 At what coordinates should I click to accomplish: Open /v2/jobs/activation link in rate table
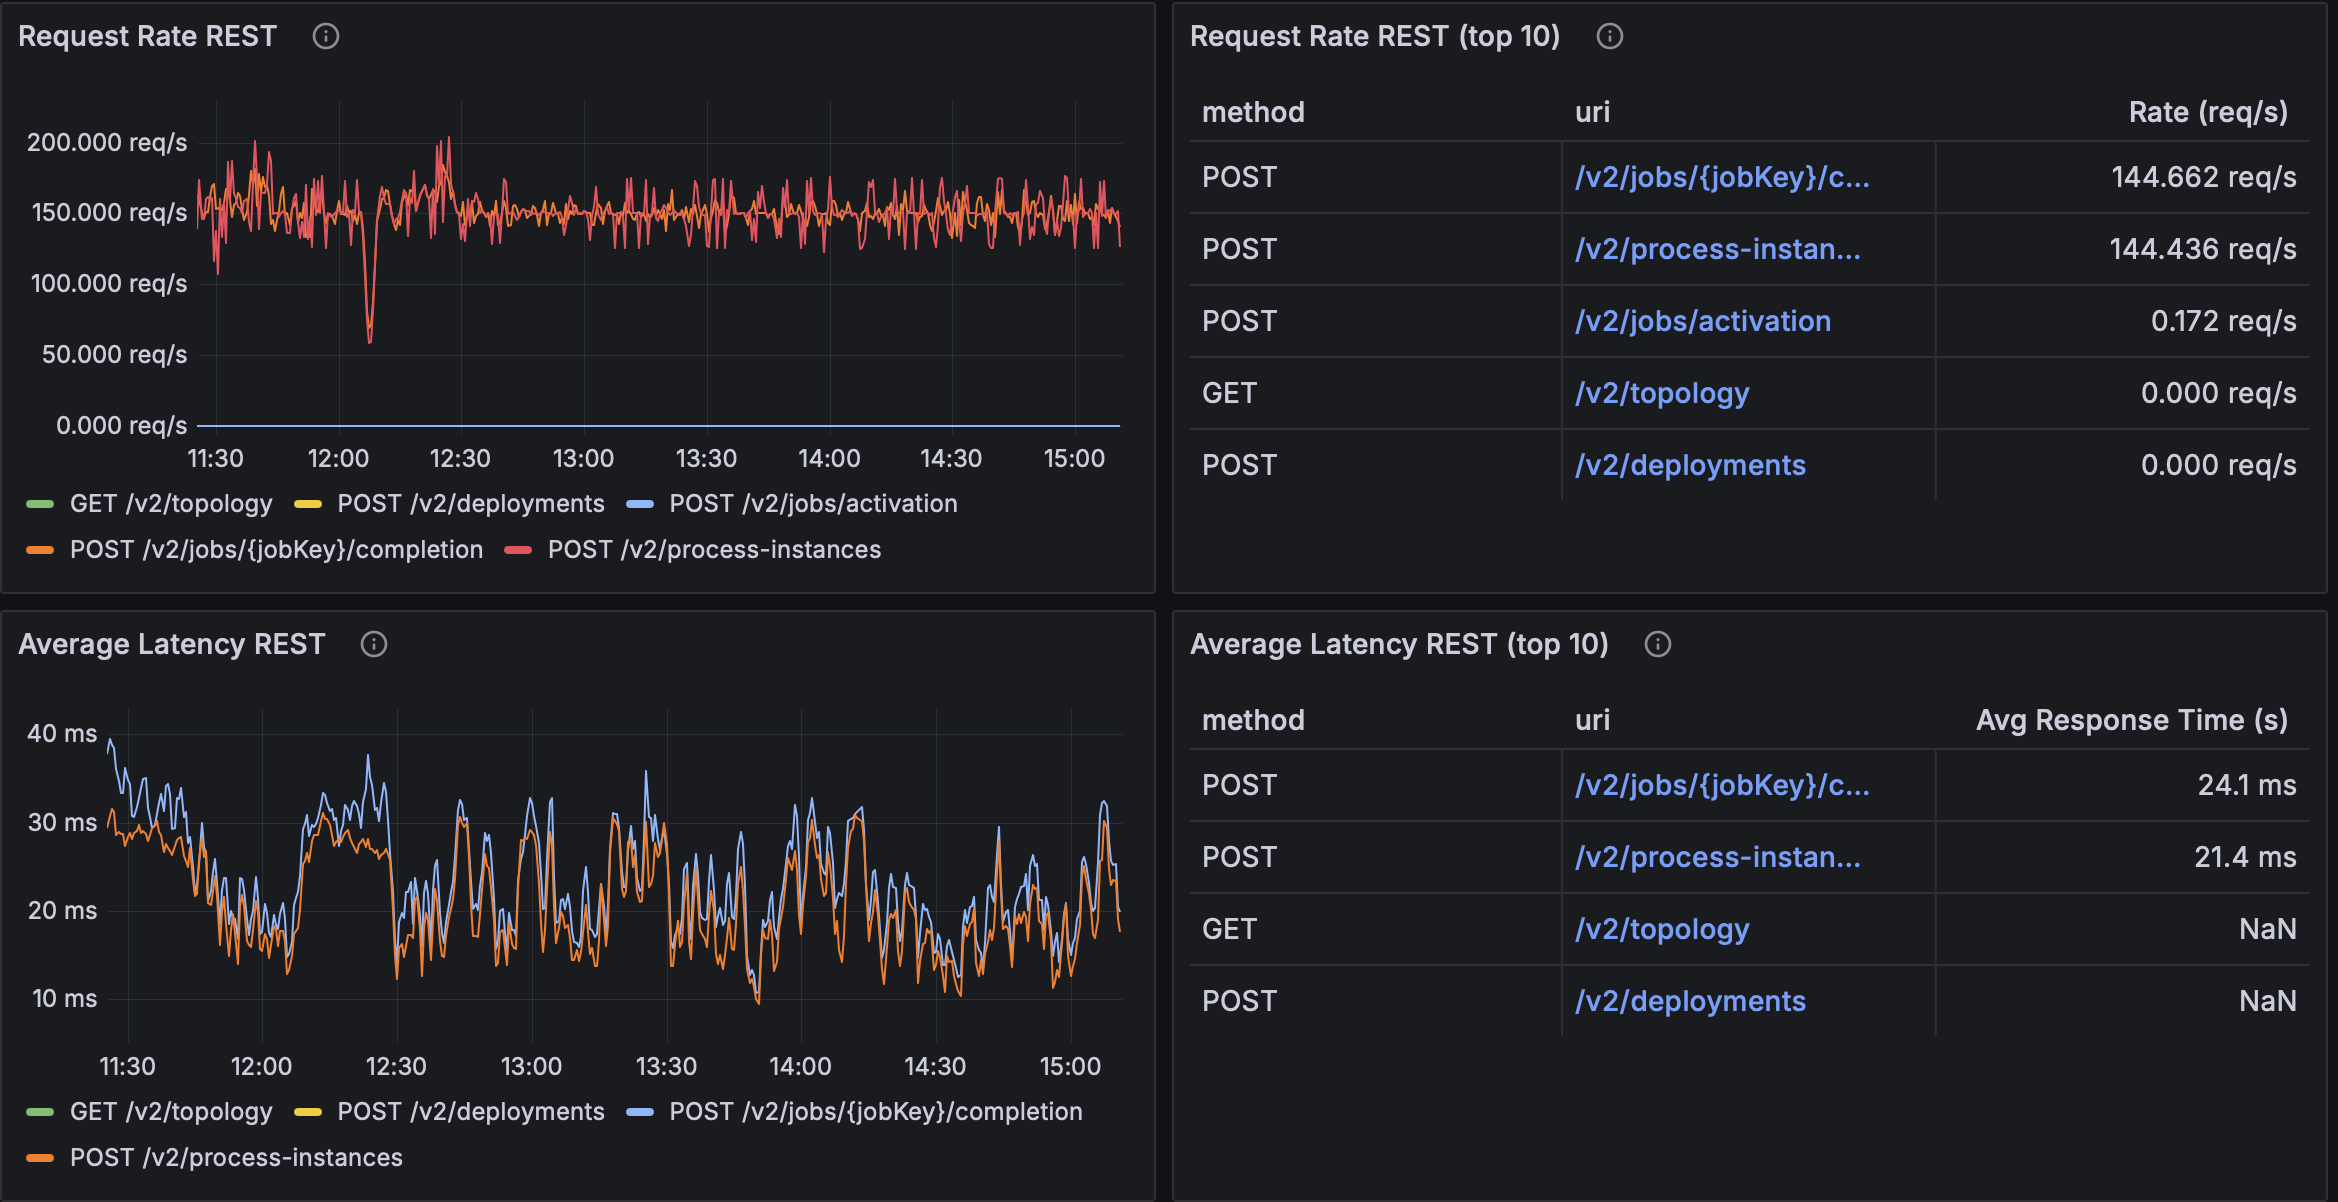click(1702, 321)
